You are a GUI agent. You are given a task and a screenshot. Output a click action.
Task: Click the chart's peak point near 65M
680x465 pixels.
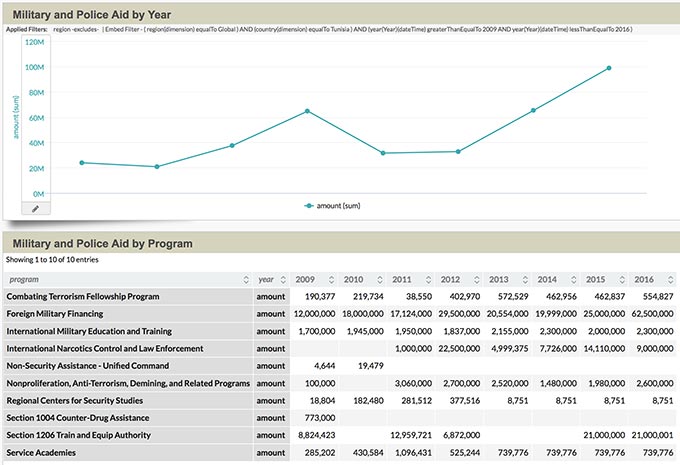[308, 111]
